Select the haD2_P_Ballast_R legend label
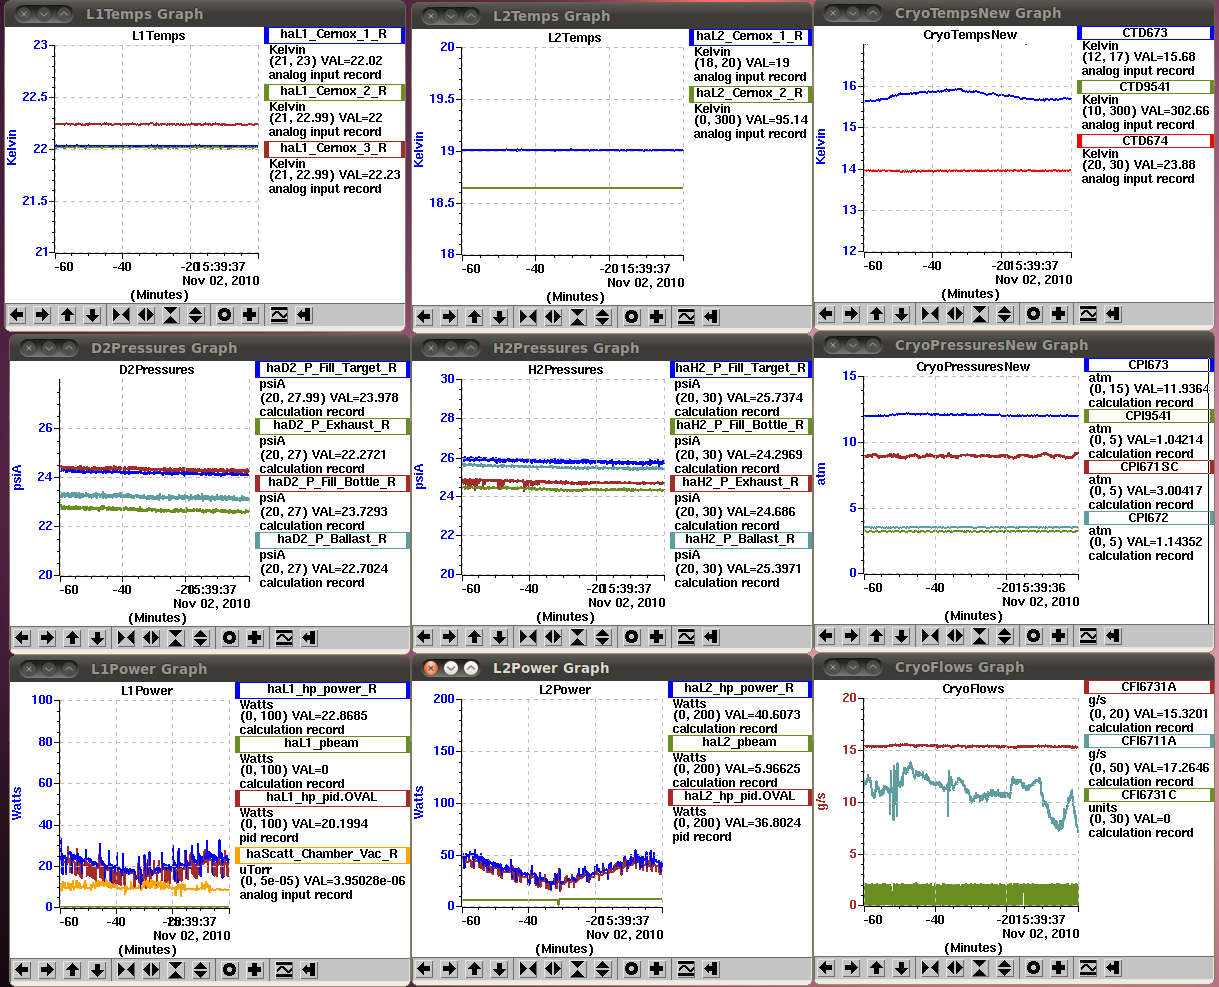 332,539
